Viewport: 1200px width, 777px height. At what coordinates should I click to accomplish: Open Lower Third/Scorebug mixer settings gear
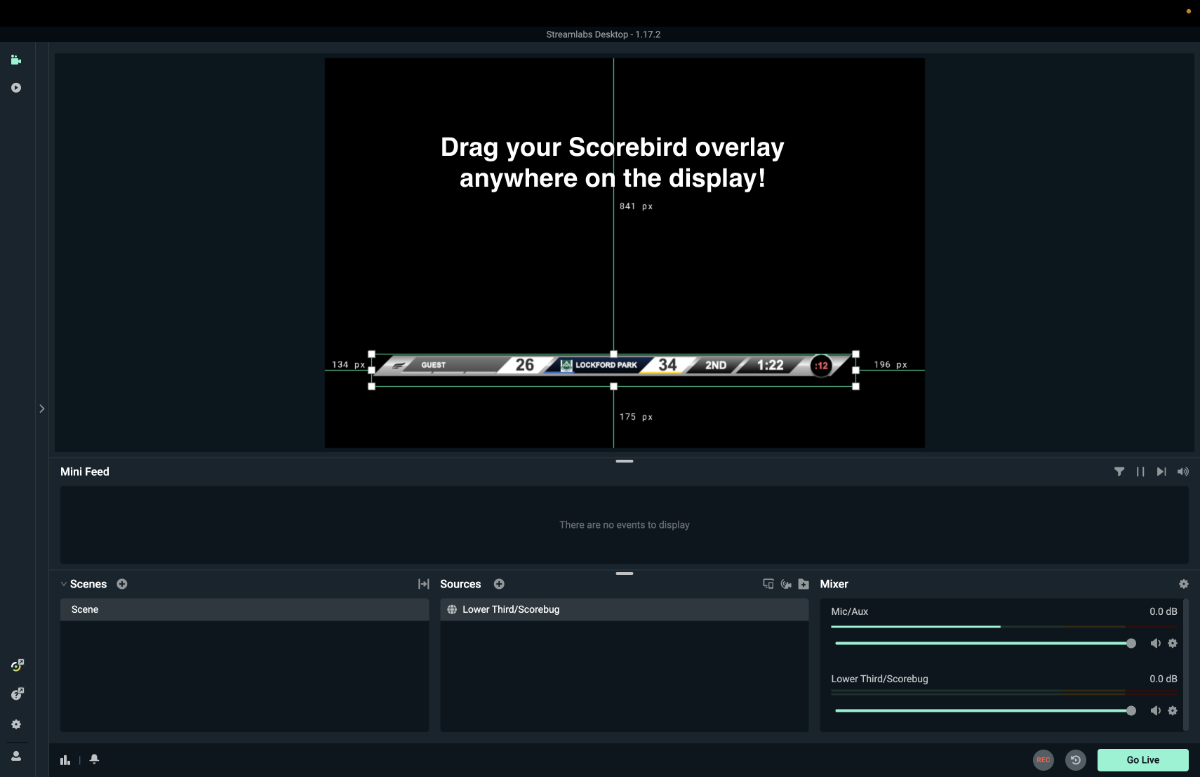click(1173, 710)
